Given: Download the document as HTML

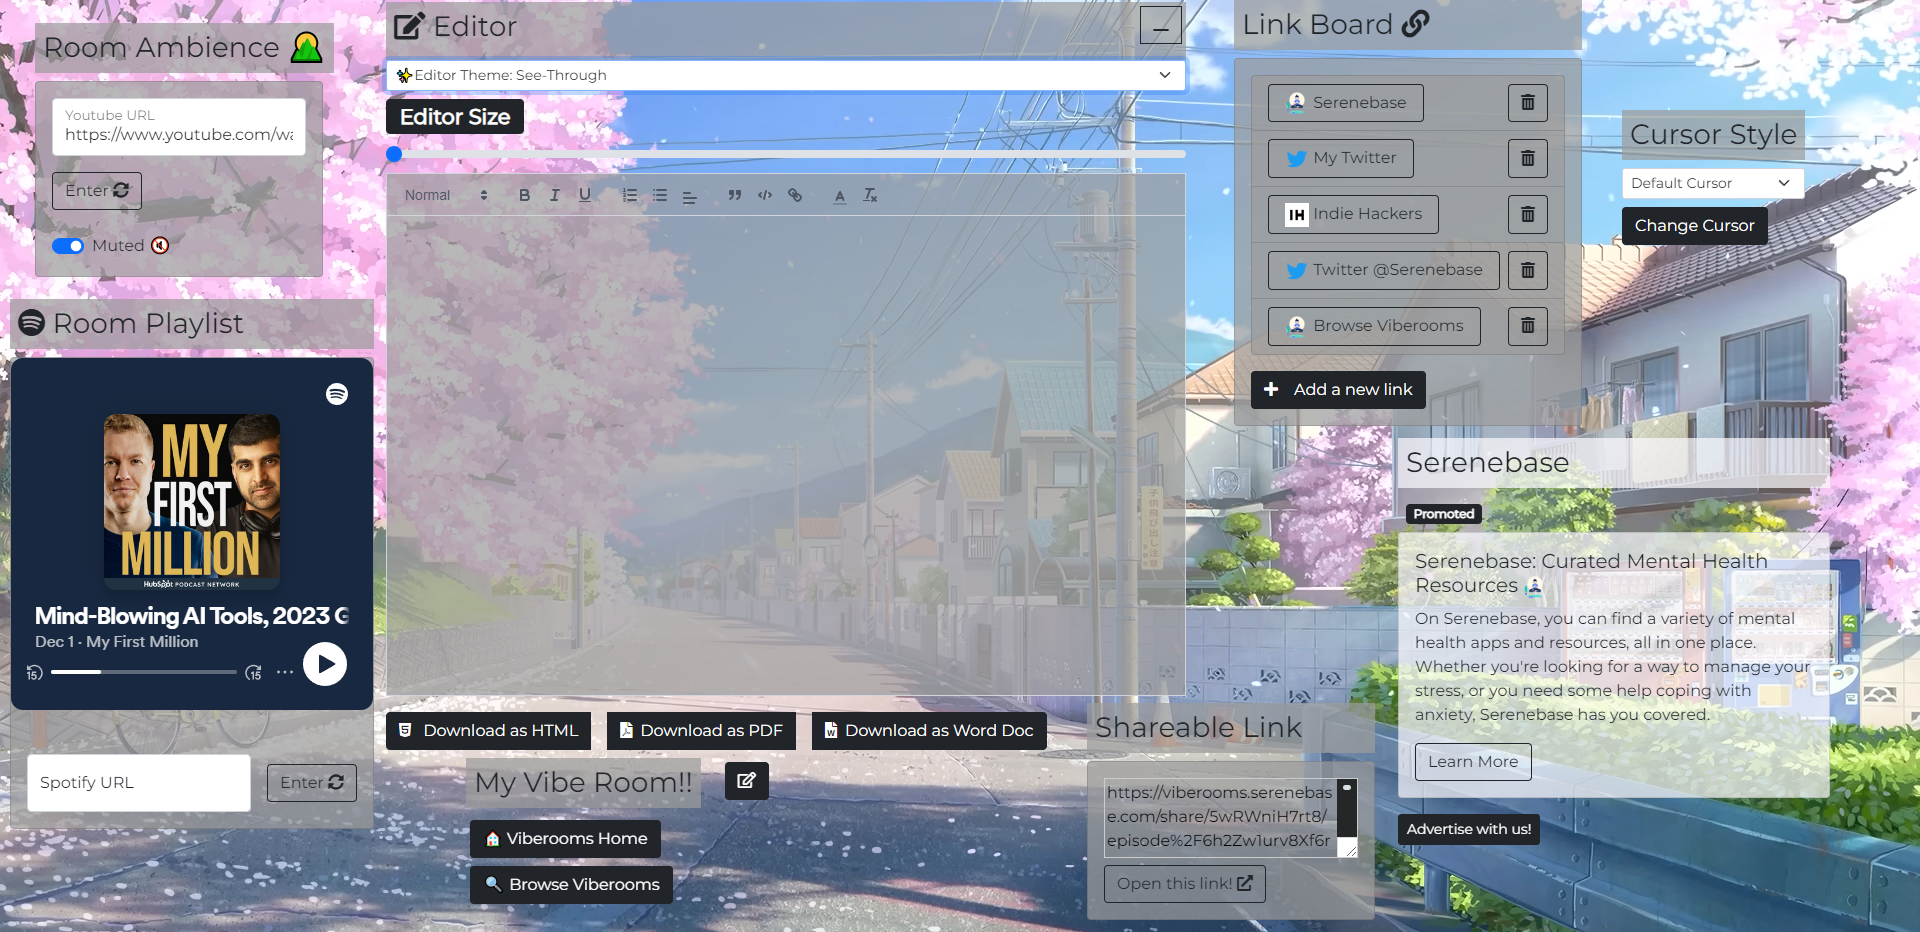Looking at the screenshot, I should [x=488, y=731].
